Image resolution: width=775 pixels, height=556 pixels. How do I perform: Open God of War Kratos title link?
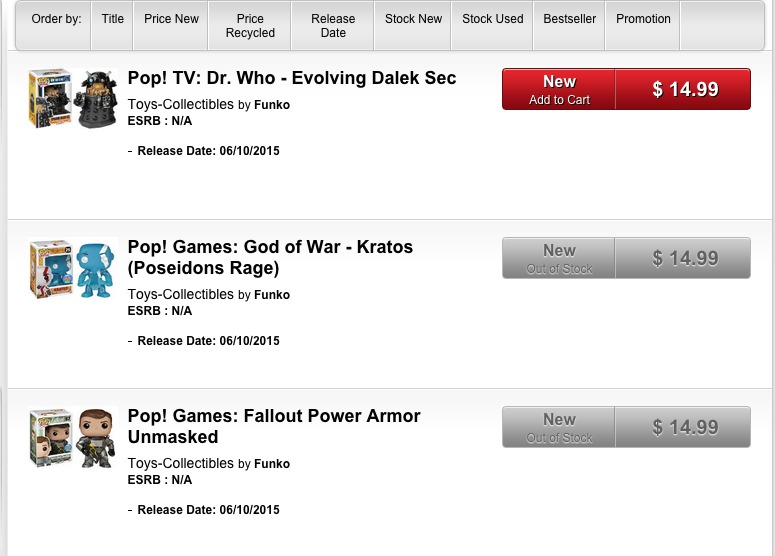(x=270, y=257)
